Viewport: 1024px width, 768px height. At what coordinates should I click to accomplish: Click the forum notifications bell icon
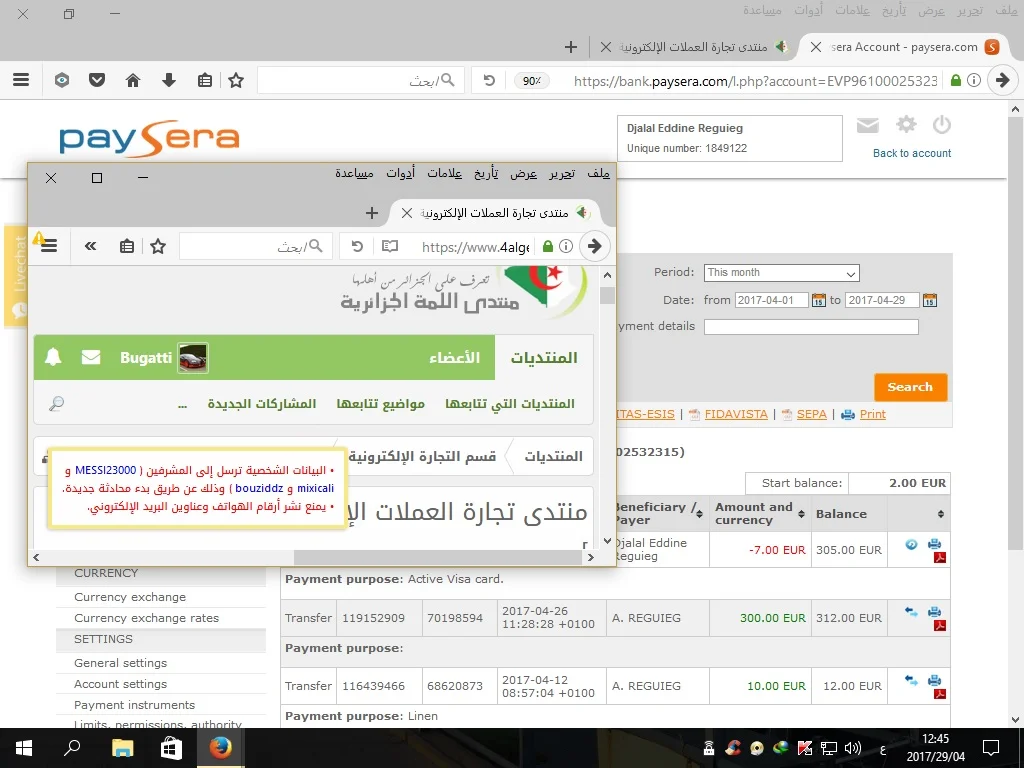click(x=53, y=357)
